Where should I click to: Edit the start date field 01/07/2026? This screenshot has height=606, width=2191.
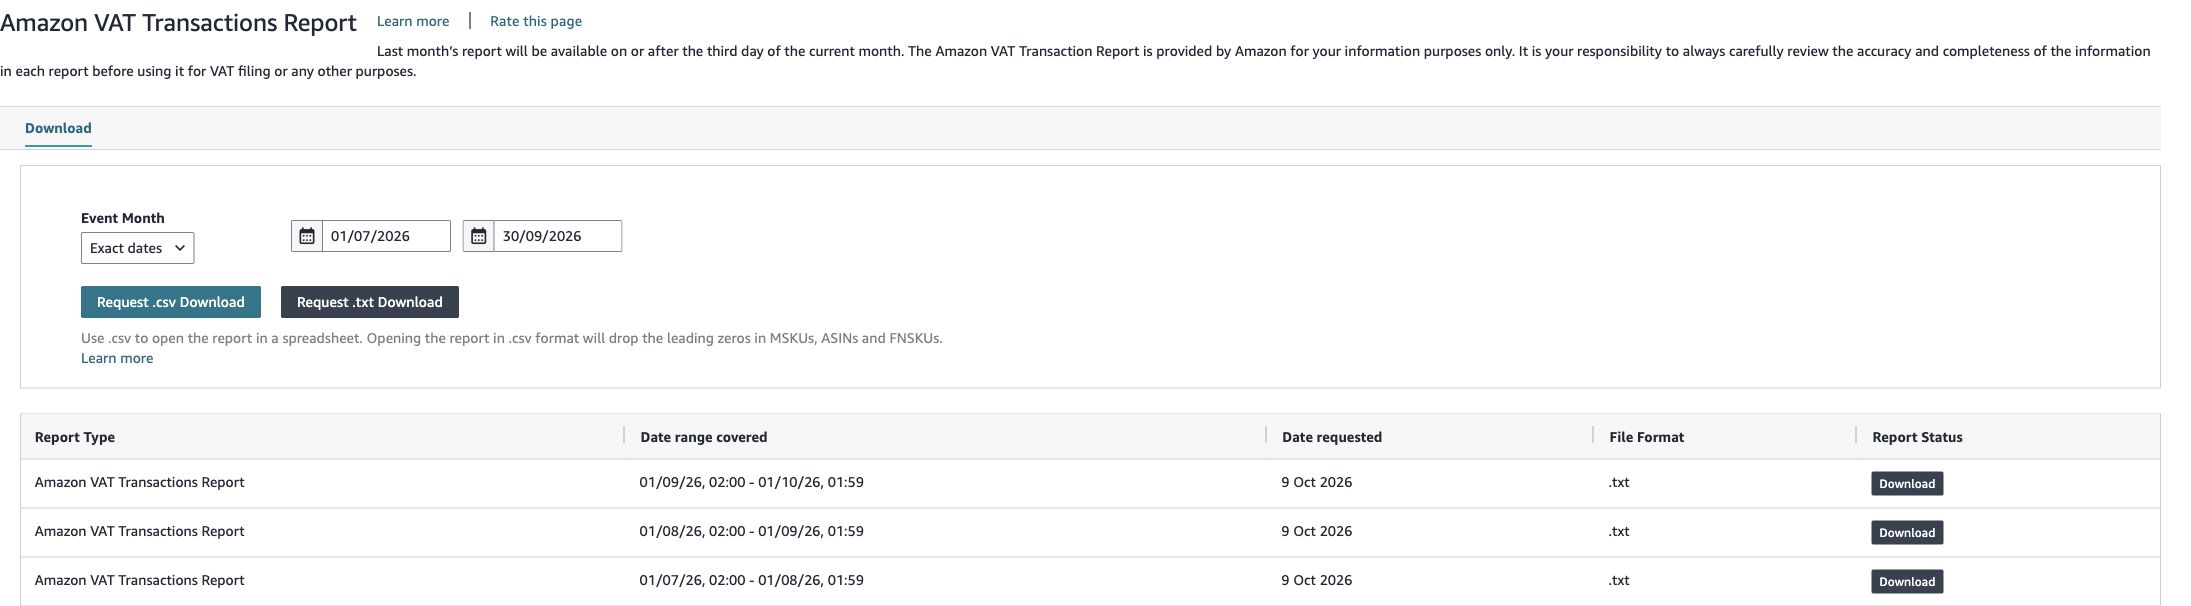pos(386,236)
